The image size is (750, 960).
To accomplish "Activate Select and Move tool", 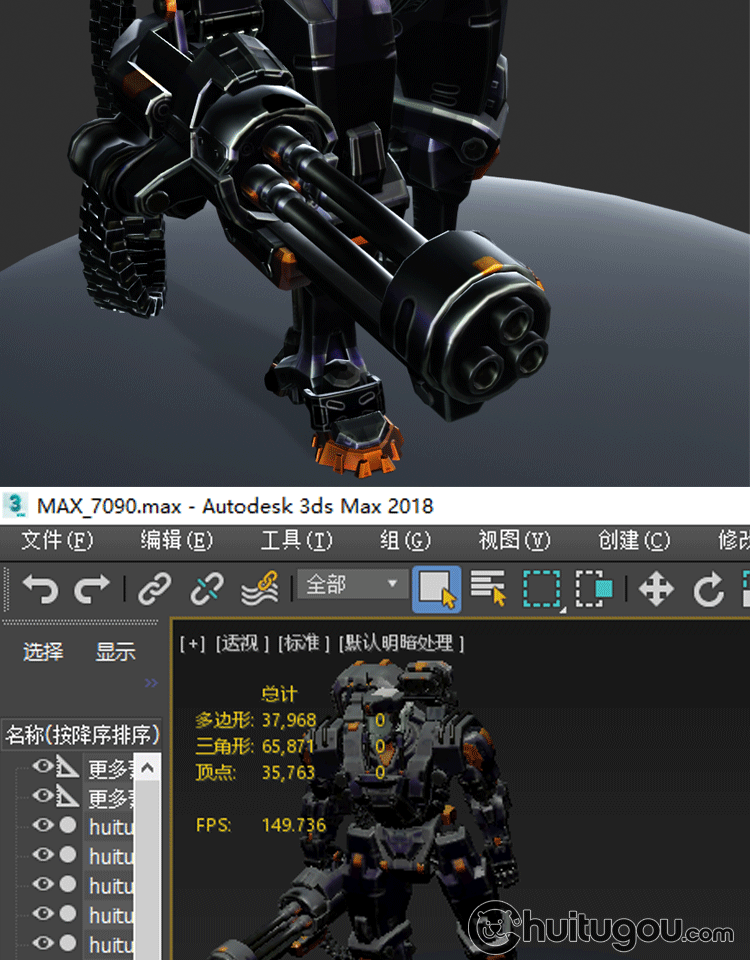I will click(656, 589).
